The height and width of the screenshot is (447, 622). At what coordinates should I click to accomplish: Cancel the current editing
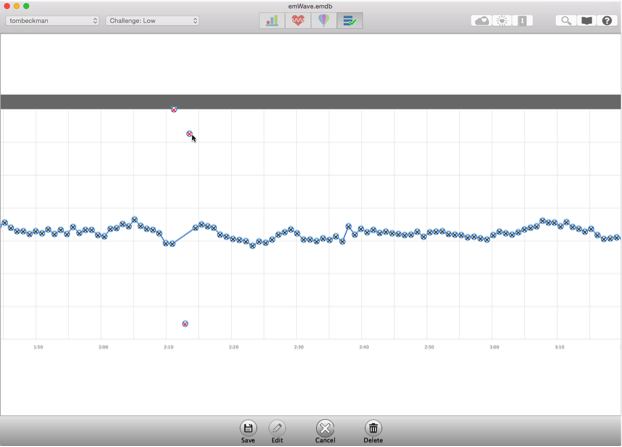[325, 431]
